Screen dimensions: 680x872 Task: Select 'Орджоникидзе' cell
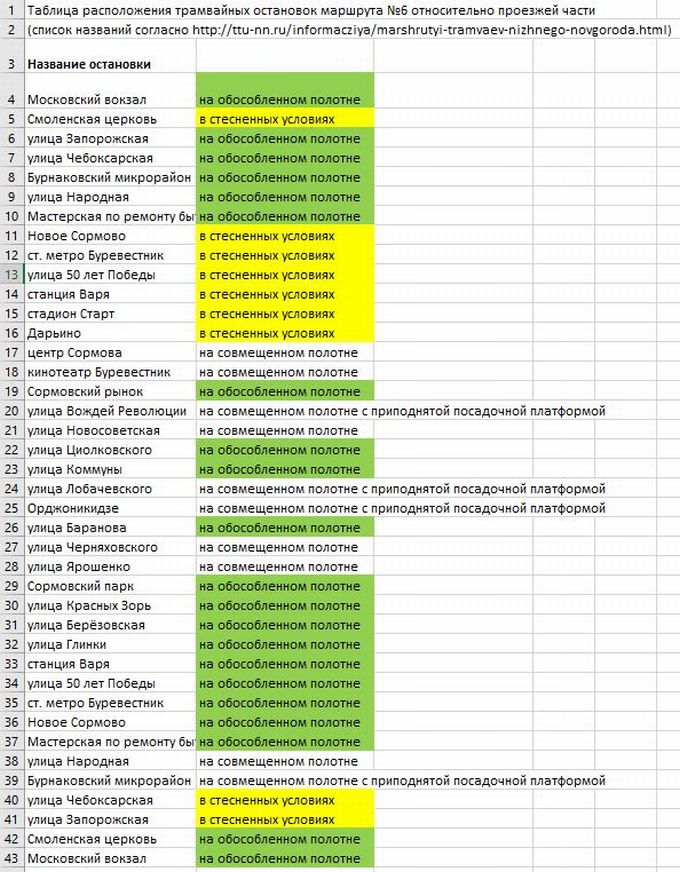click(x=110, y=508)
